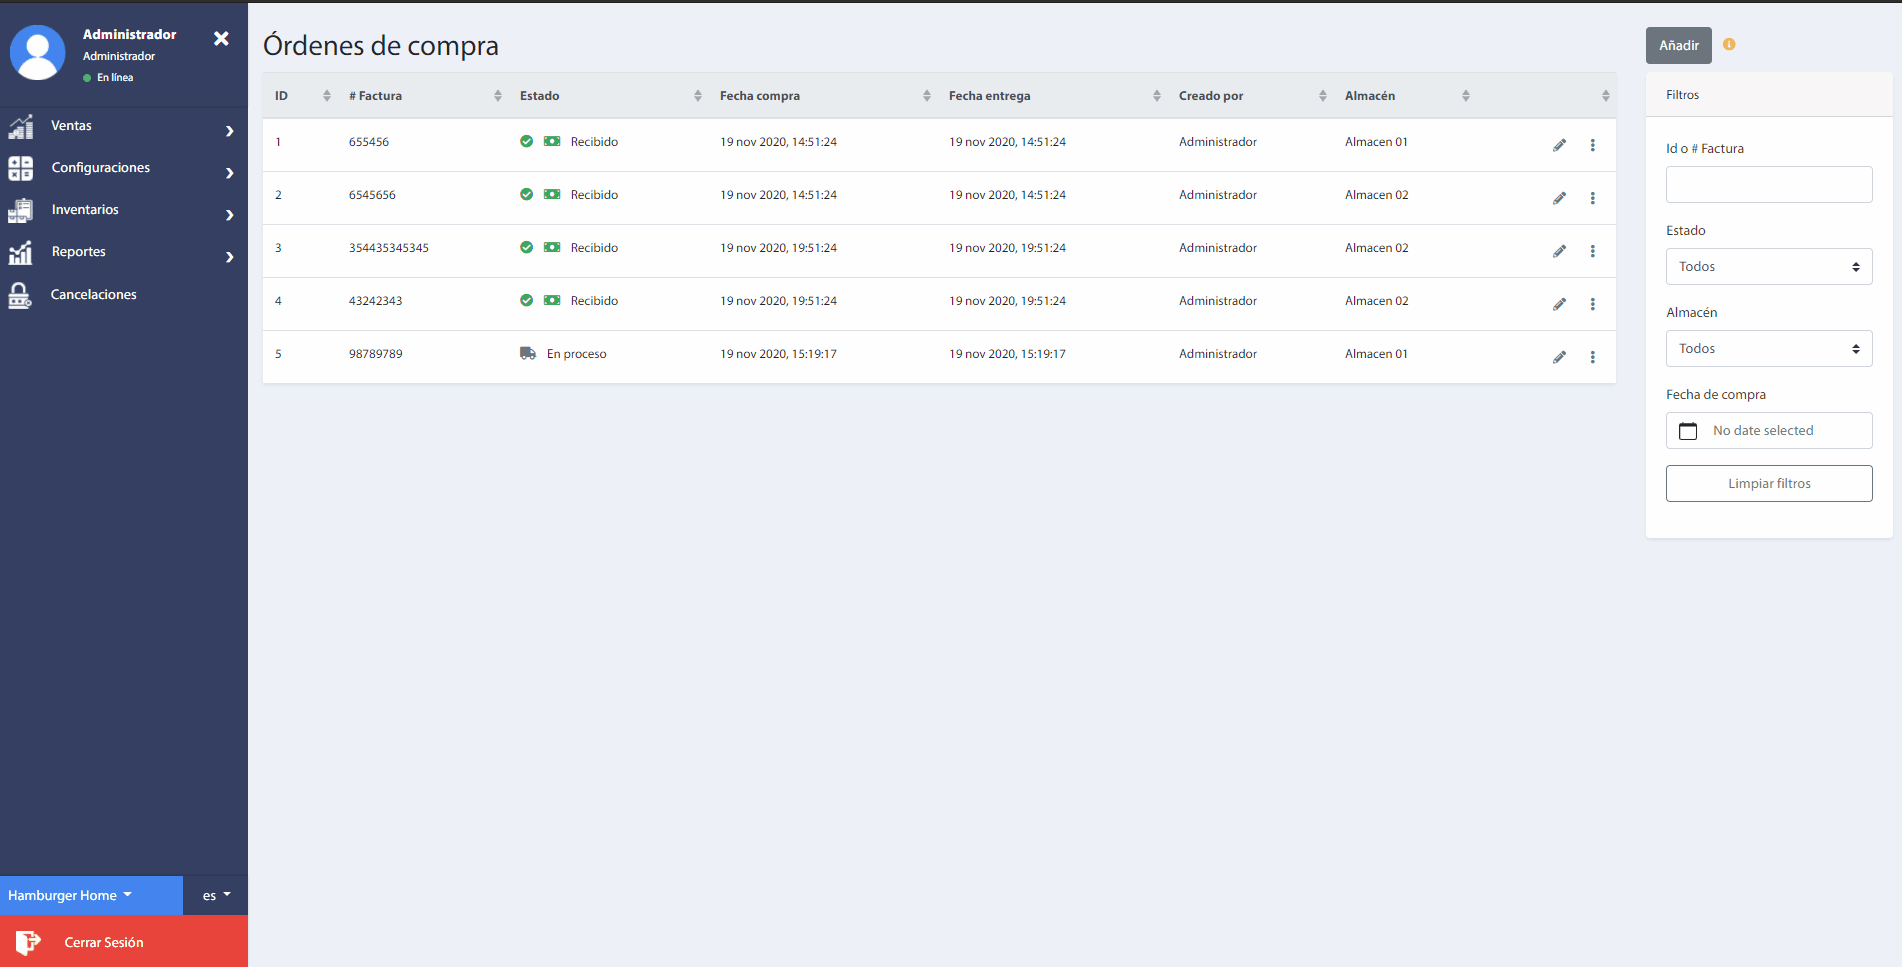1902x967 pixels.
Task: Click the administrator profile avatar
Action: (38, 53)
